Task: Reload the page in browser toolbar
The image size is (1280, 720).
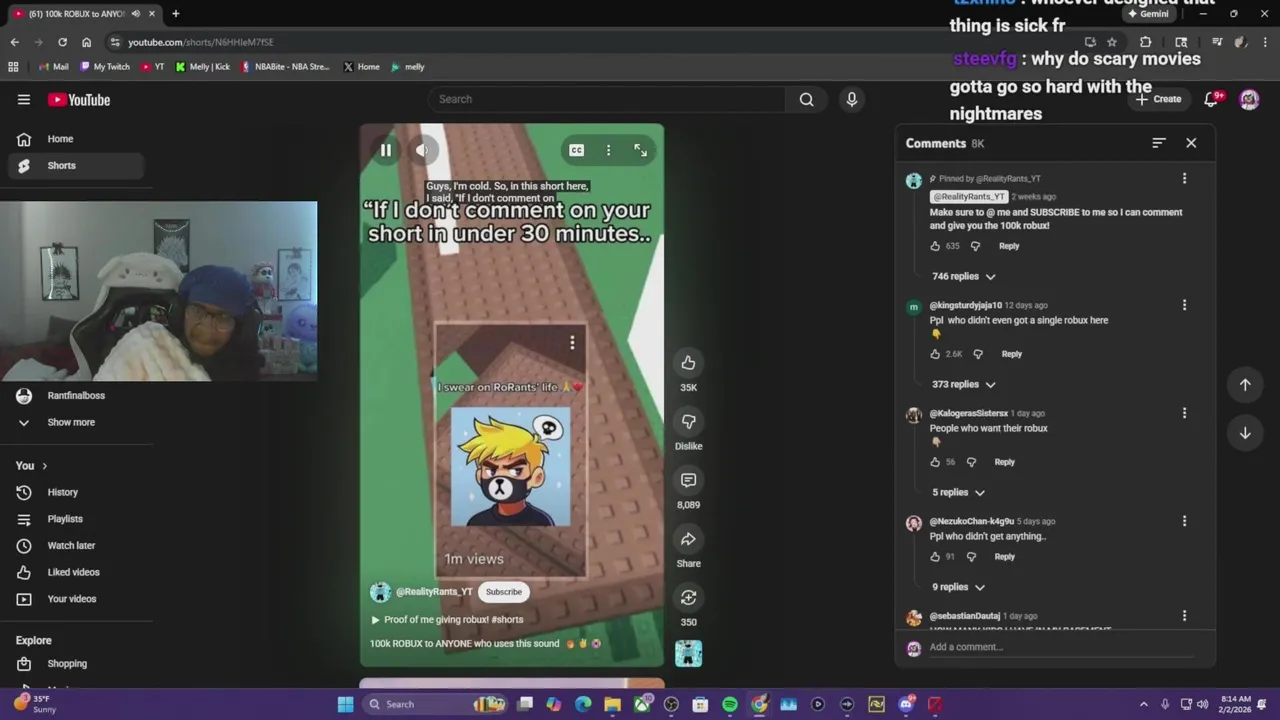Action: (62, 42)
